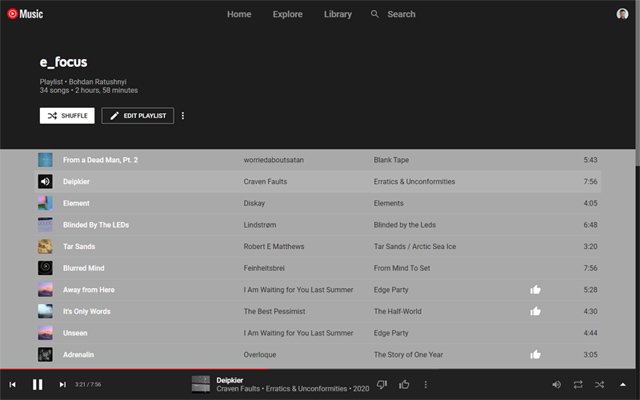Open Bohdan Ratushnyi's profile link
This screenshot has height=400, width=640.
(98, 82)
